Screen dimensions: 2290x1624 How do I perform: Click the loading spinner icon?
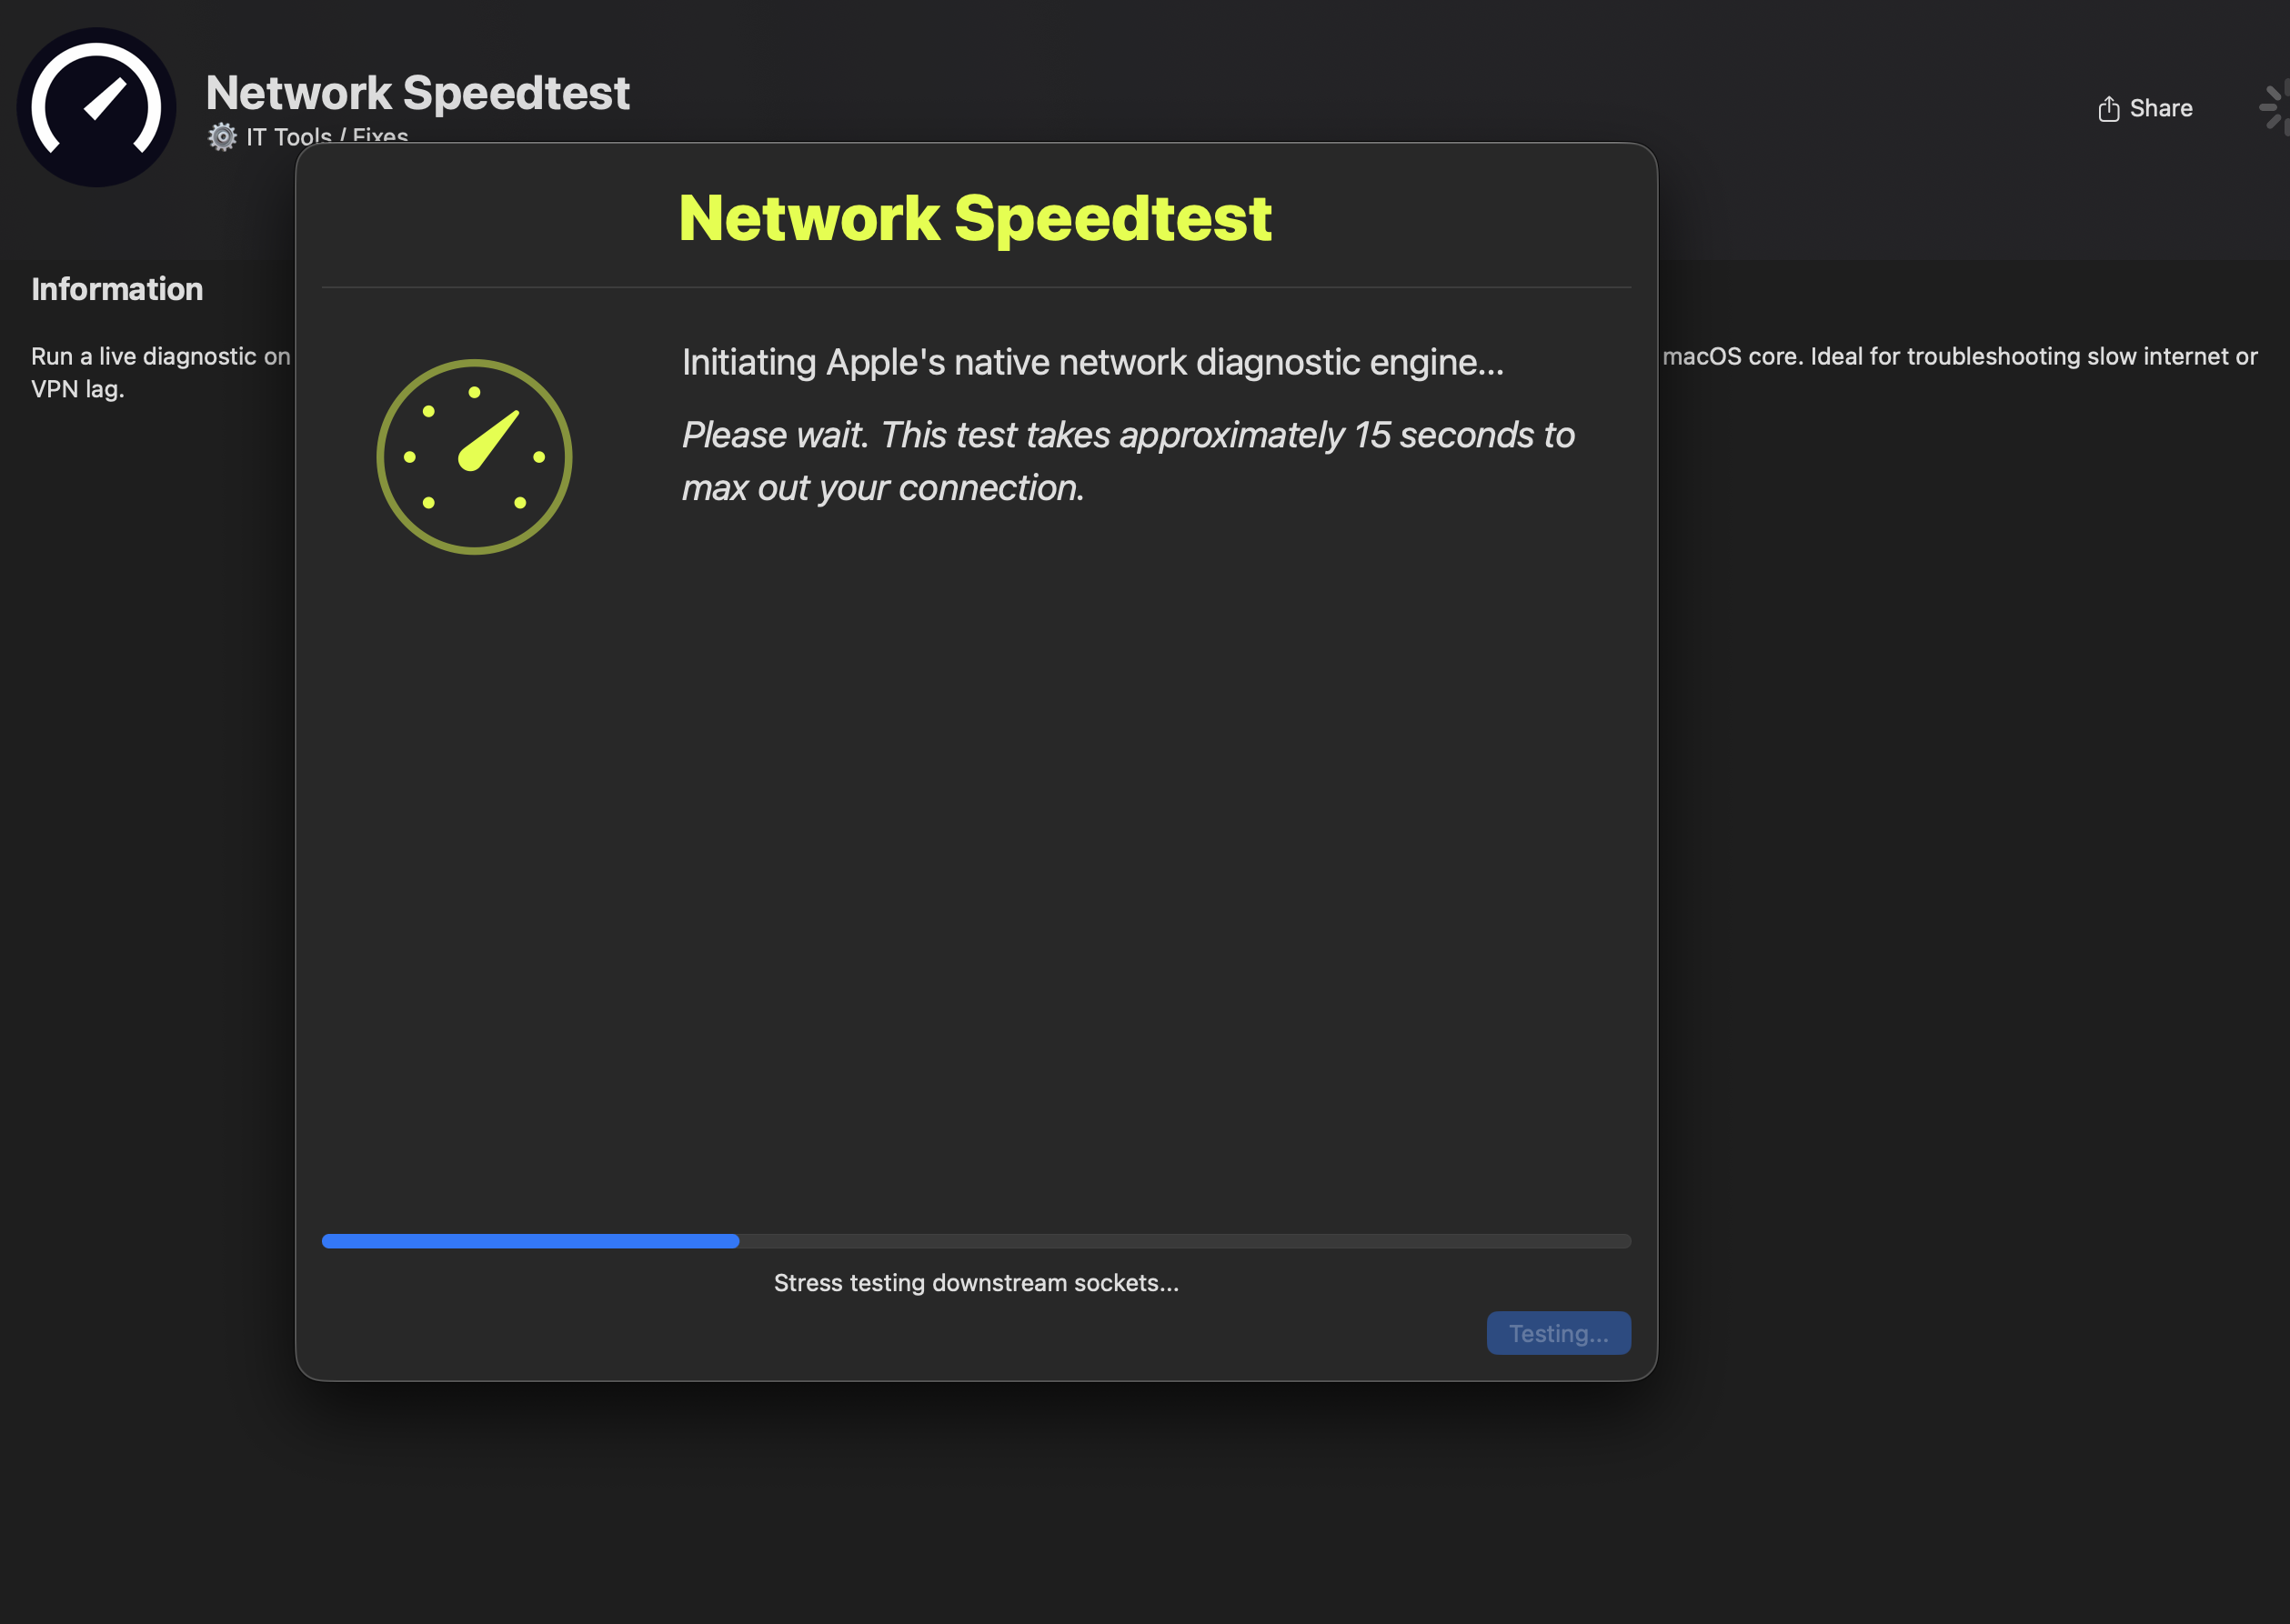[2274, 107]
